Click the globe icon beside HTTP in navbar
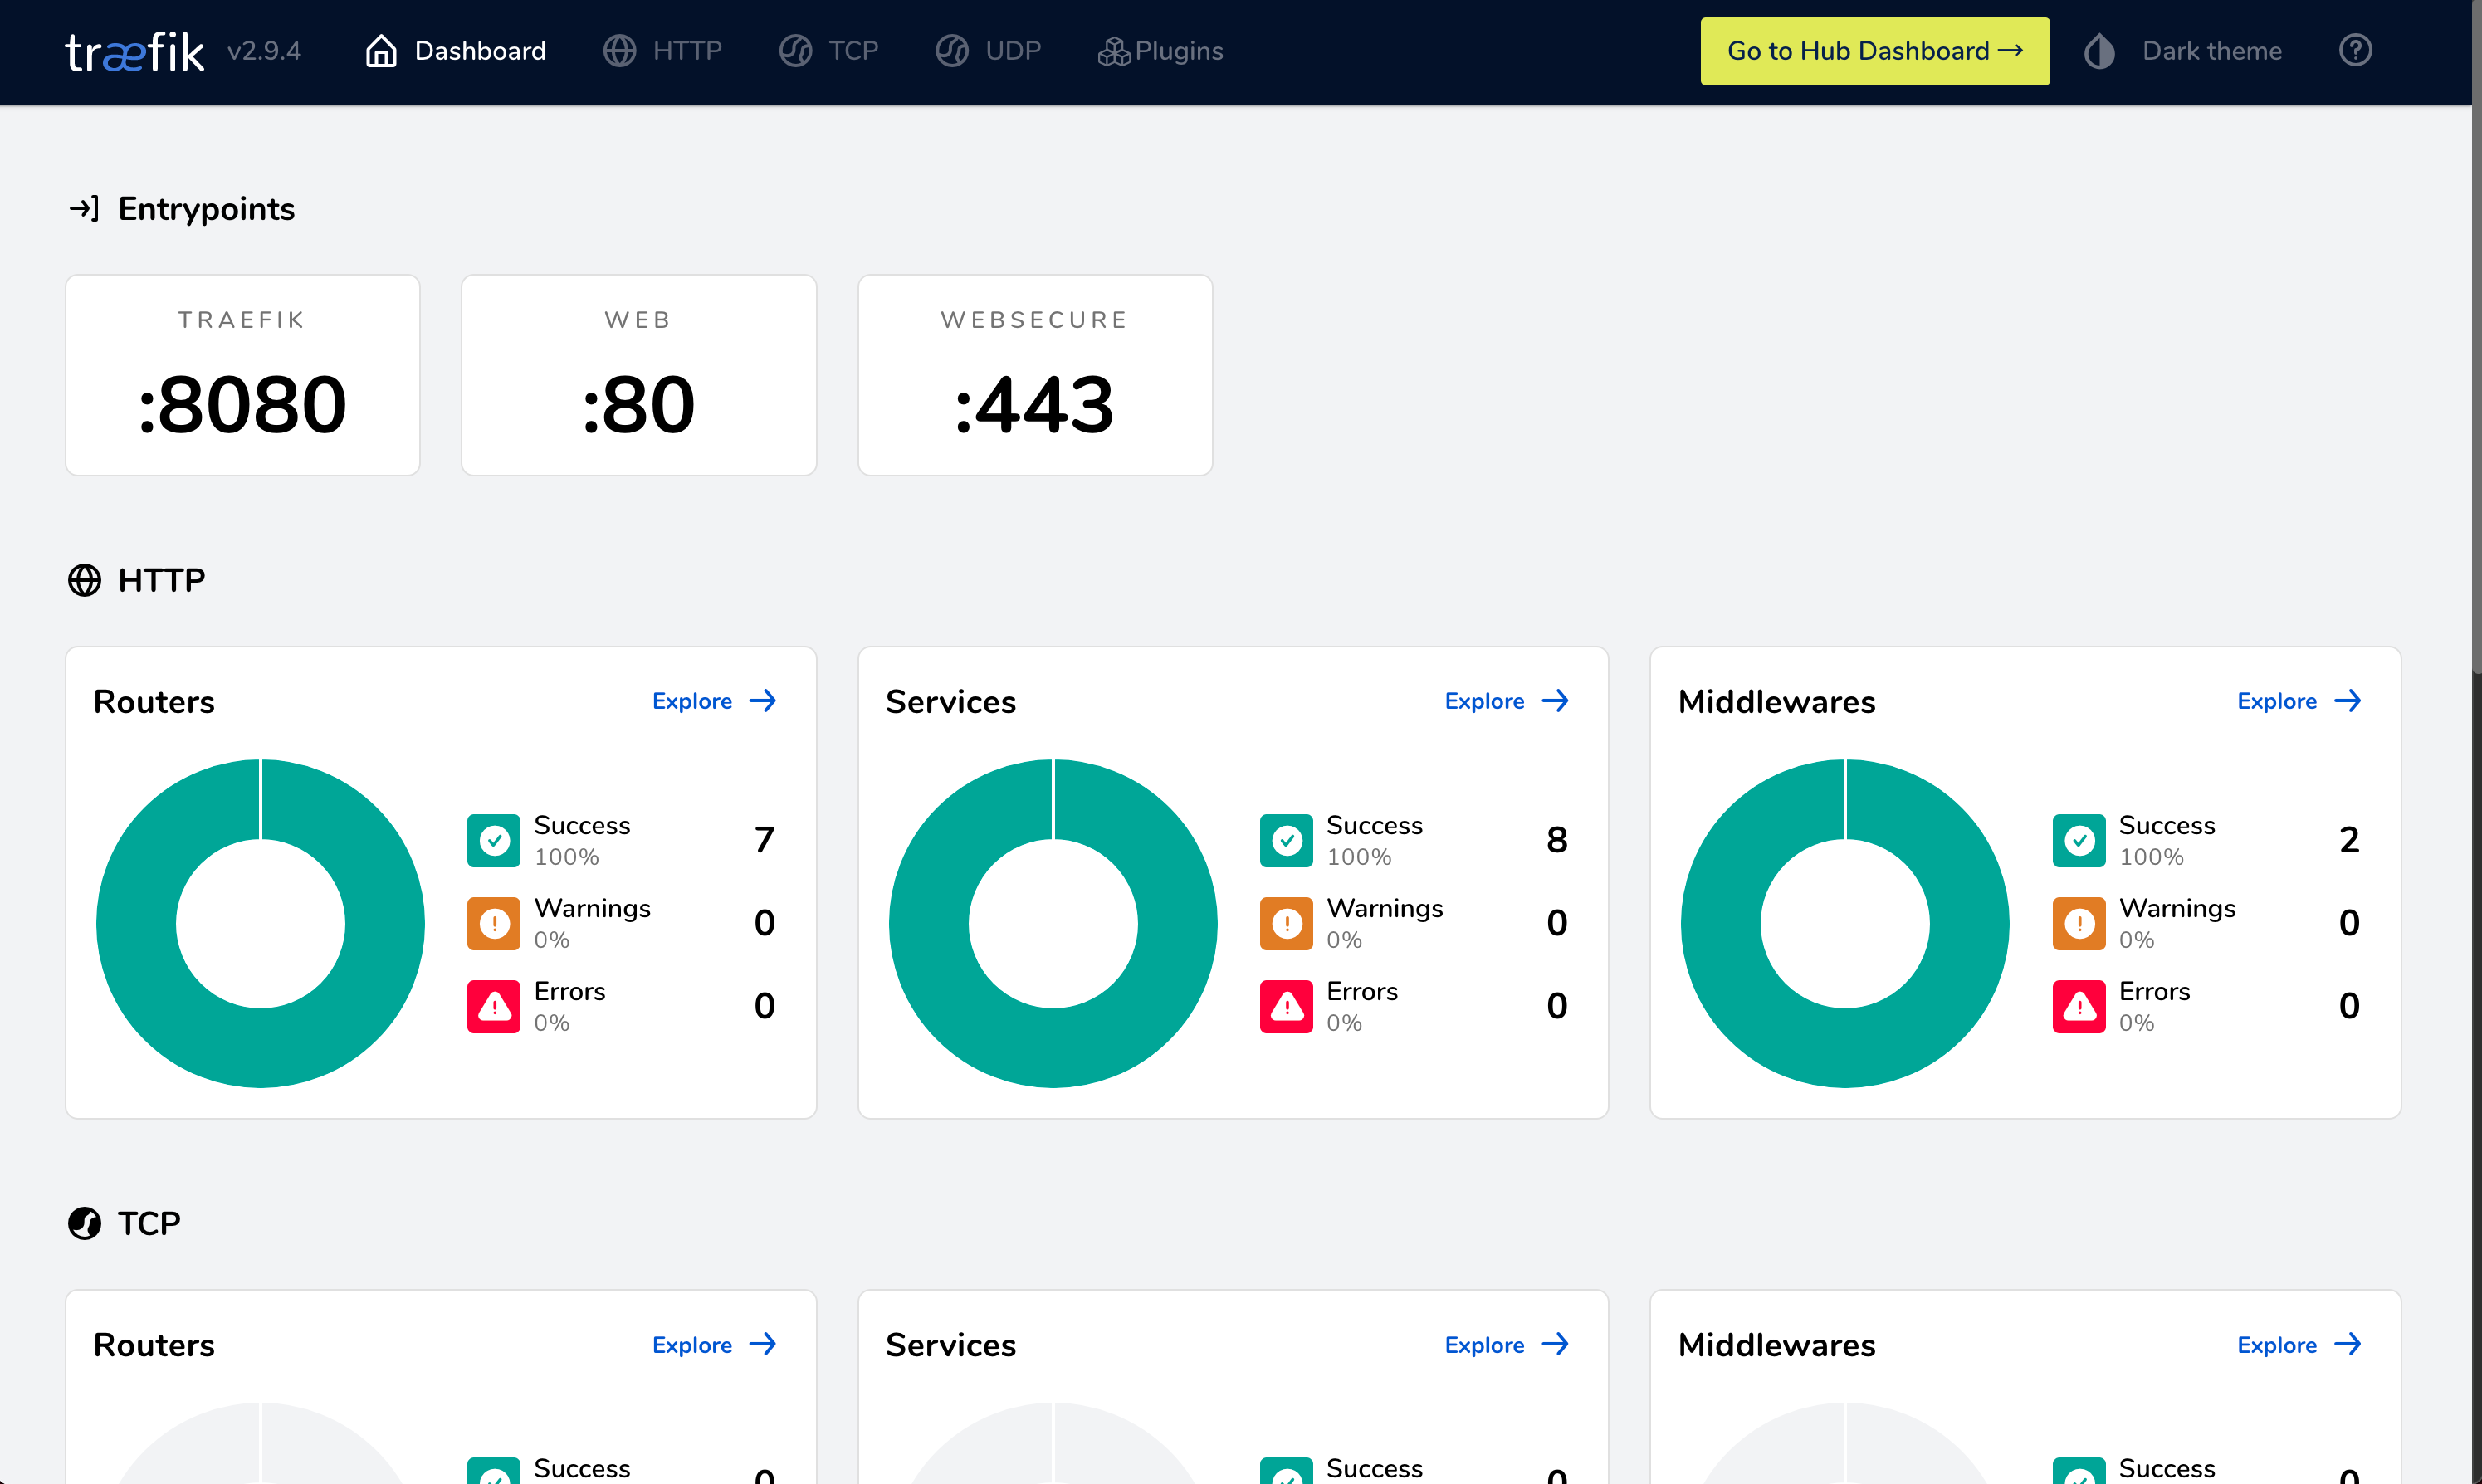 click(x=620, y=51)
